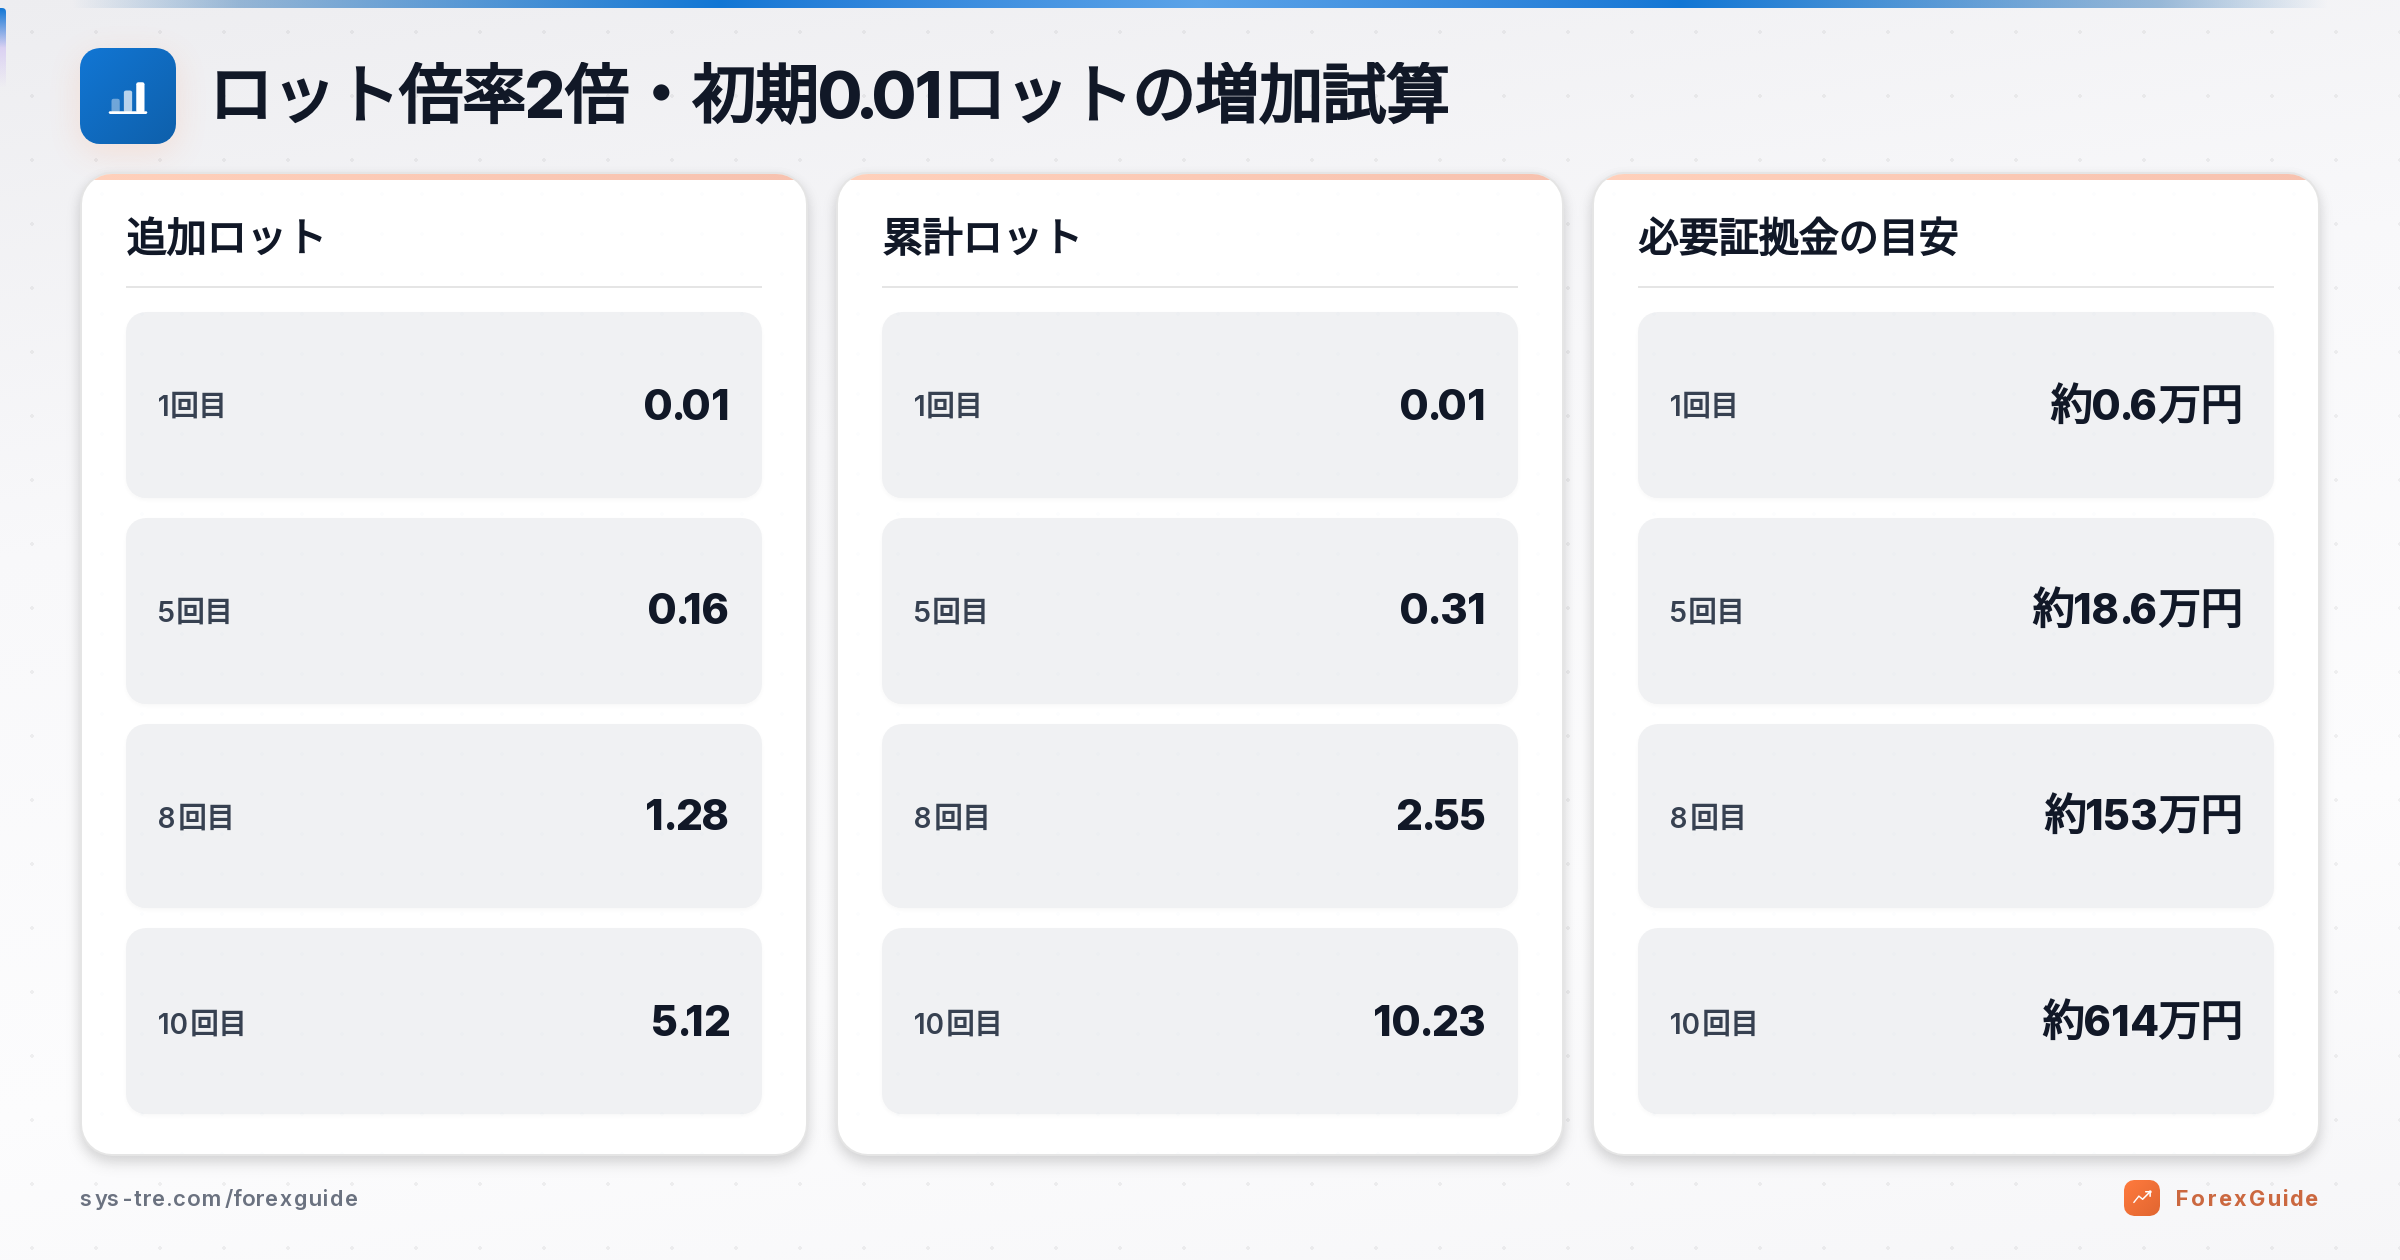This screenshot has height=1260, width=2400.
Task: Click the 10回目 row with value 10.23
Action: pyautogui.click(x=1199, y=1021)
